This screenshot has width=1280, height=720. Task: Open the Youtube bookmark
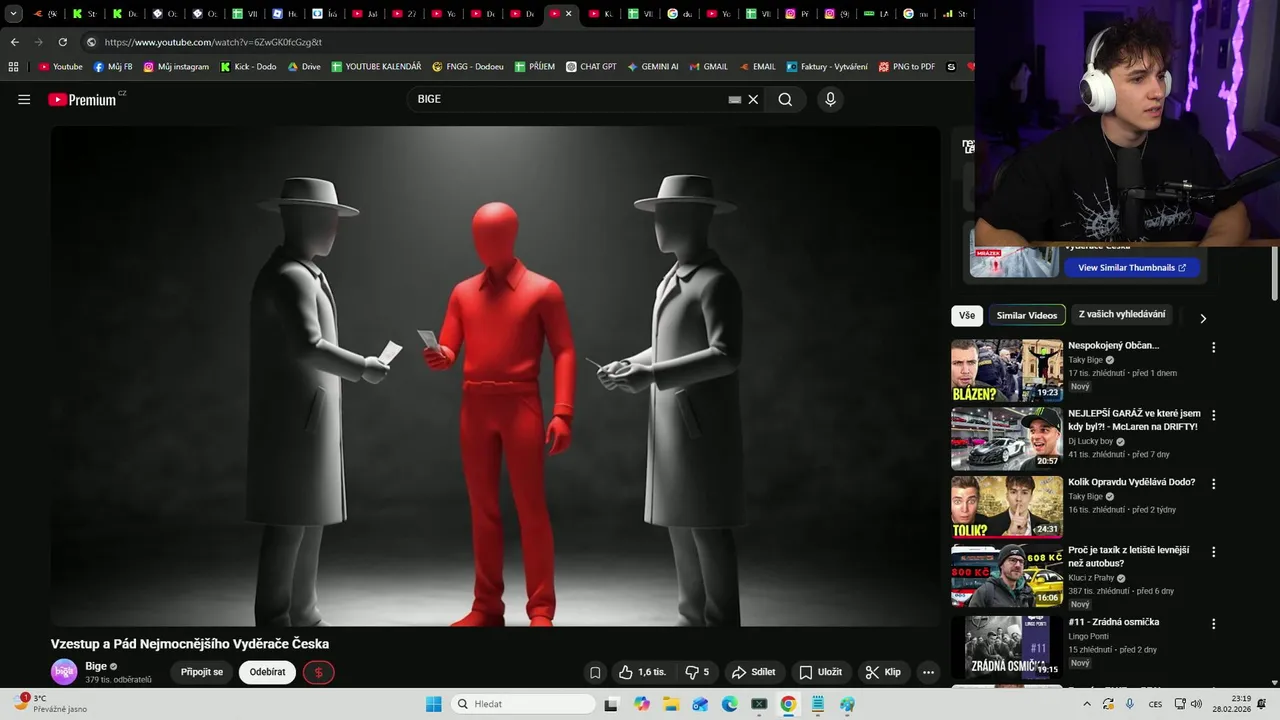coord(61,67)
